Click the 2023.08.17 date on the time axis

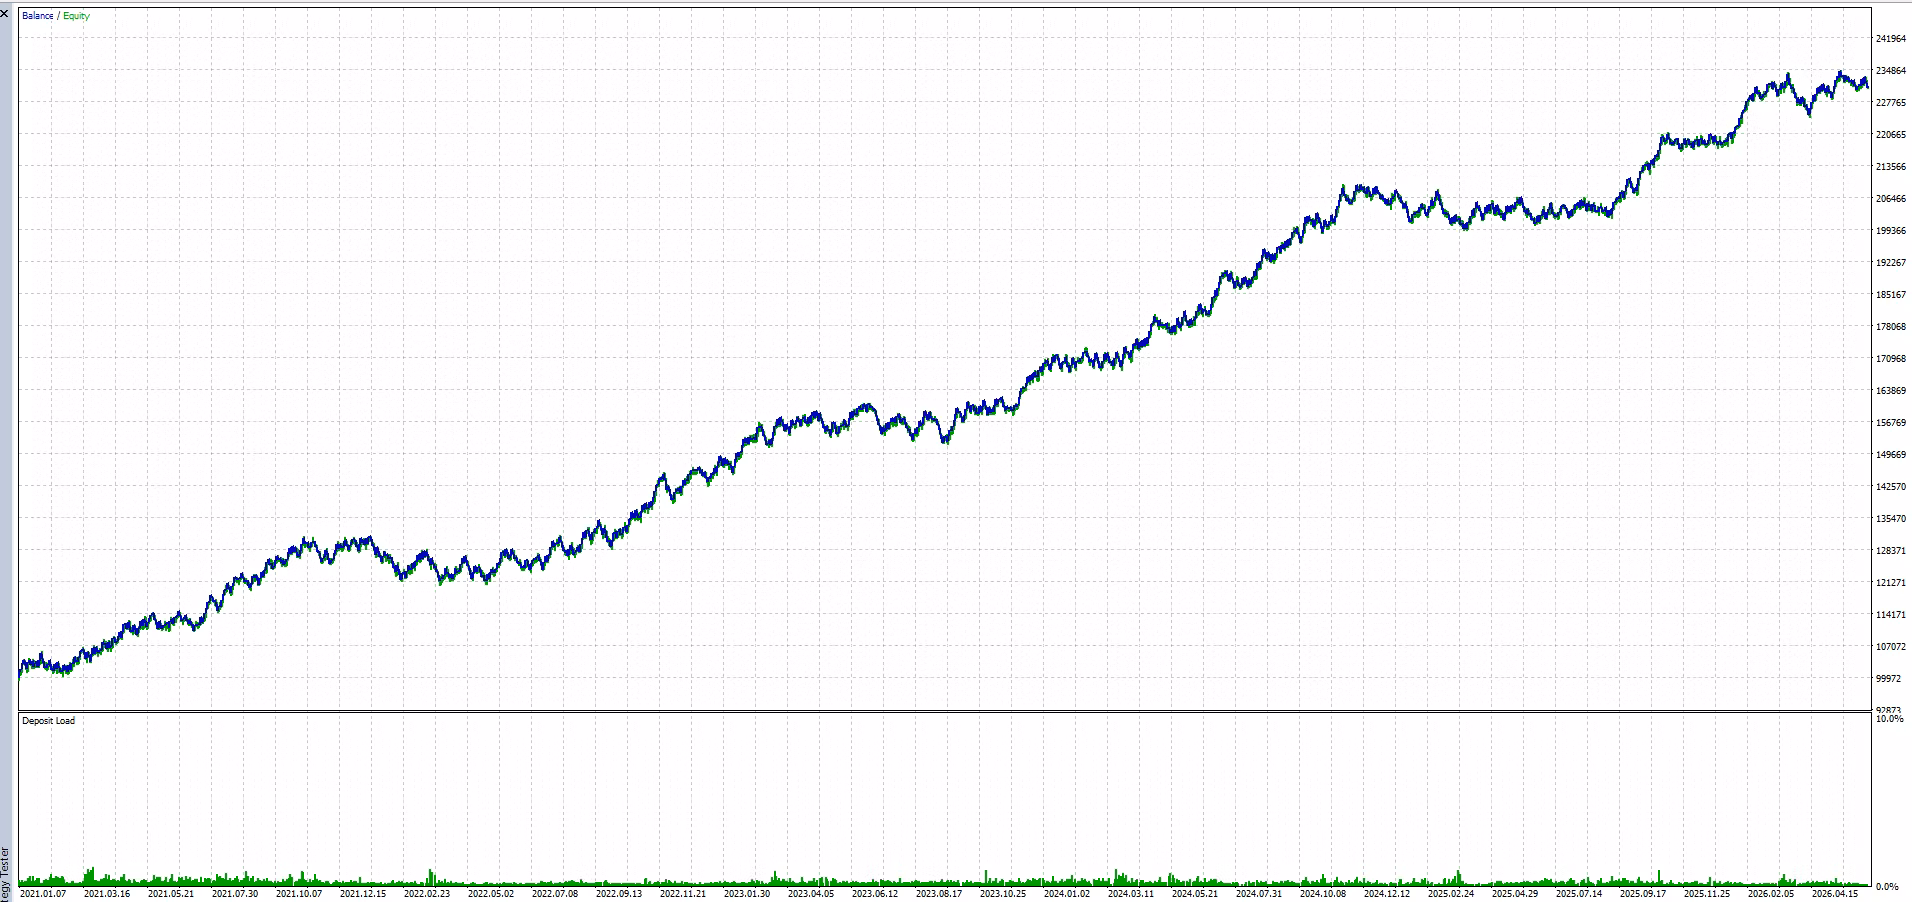click(x=939, y=895)
